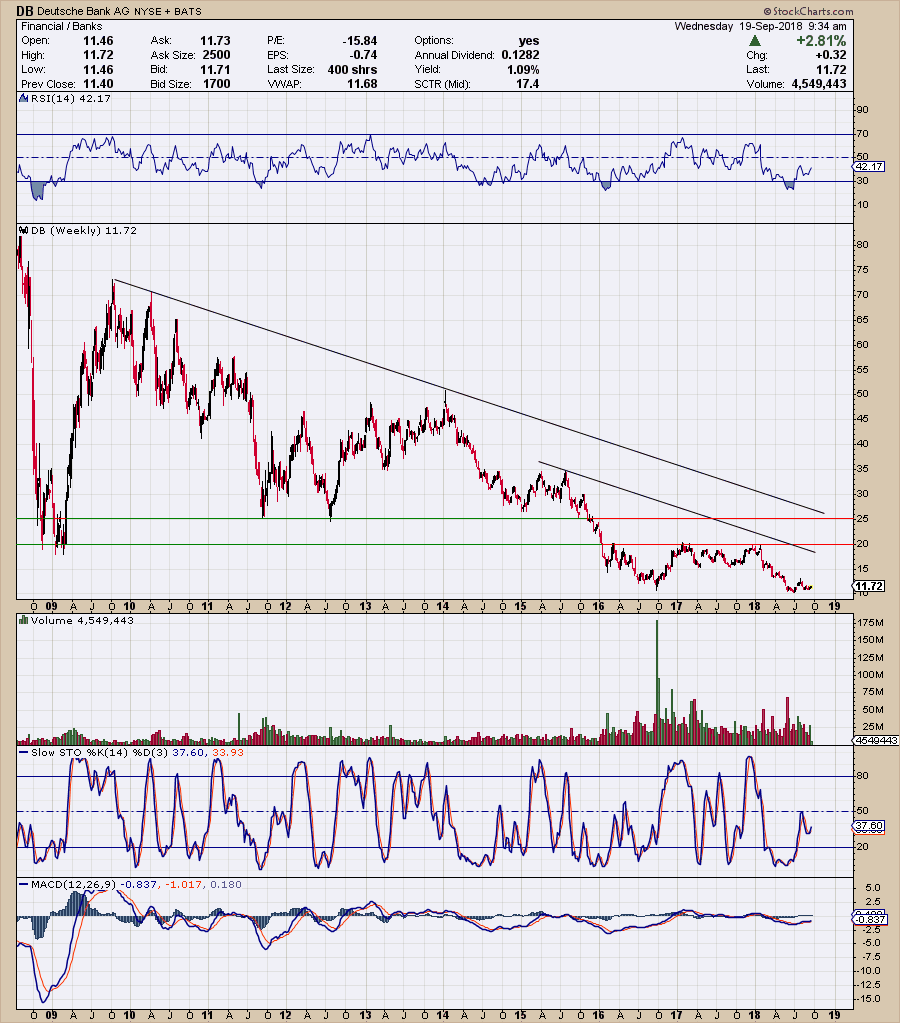Click the Deutsche Bank AG company name
The image size is (900, 1023).
pos(84,12)
